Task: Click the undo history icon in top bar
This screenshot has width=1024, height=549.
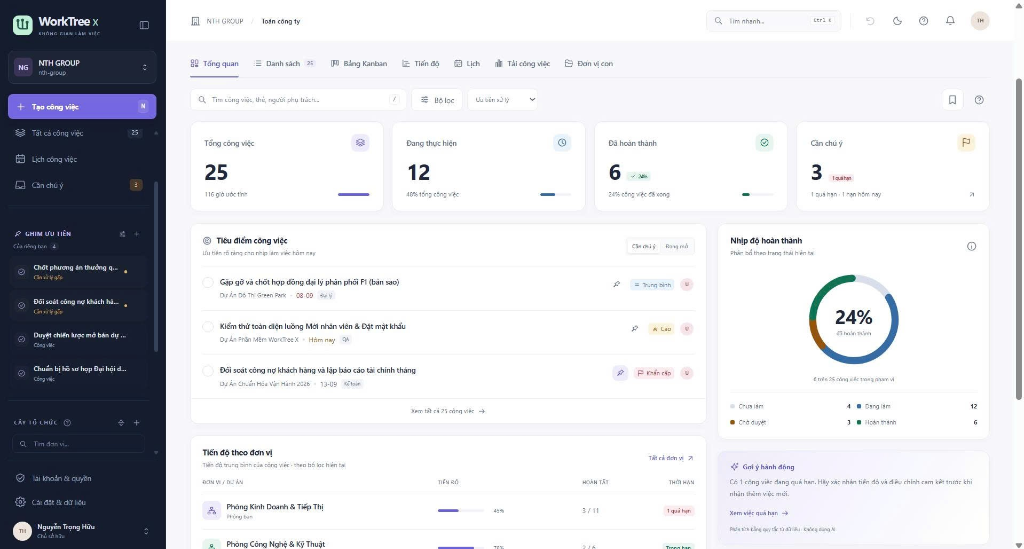Action: pos(870,21)
